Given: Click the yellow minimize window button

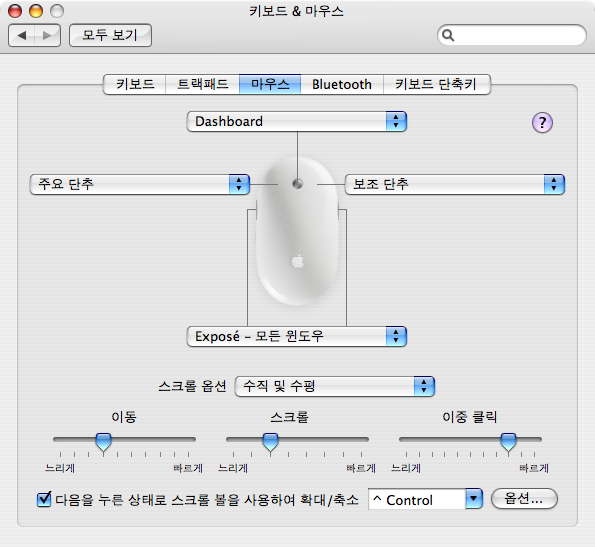Looking at the screenshot, I should (x=36, y=11).
